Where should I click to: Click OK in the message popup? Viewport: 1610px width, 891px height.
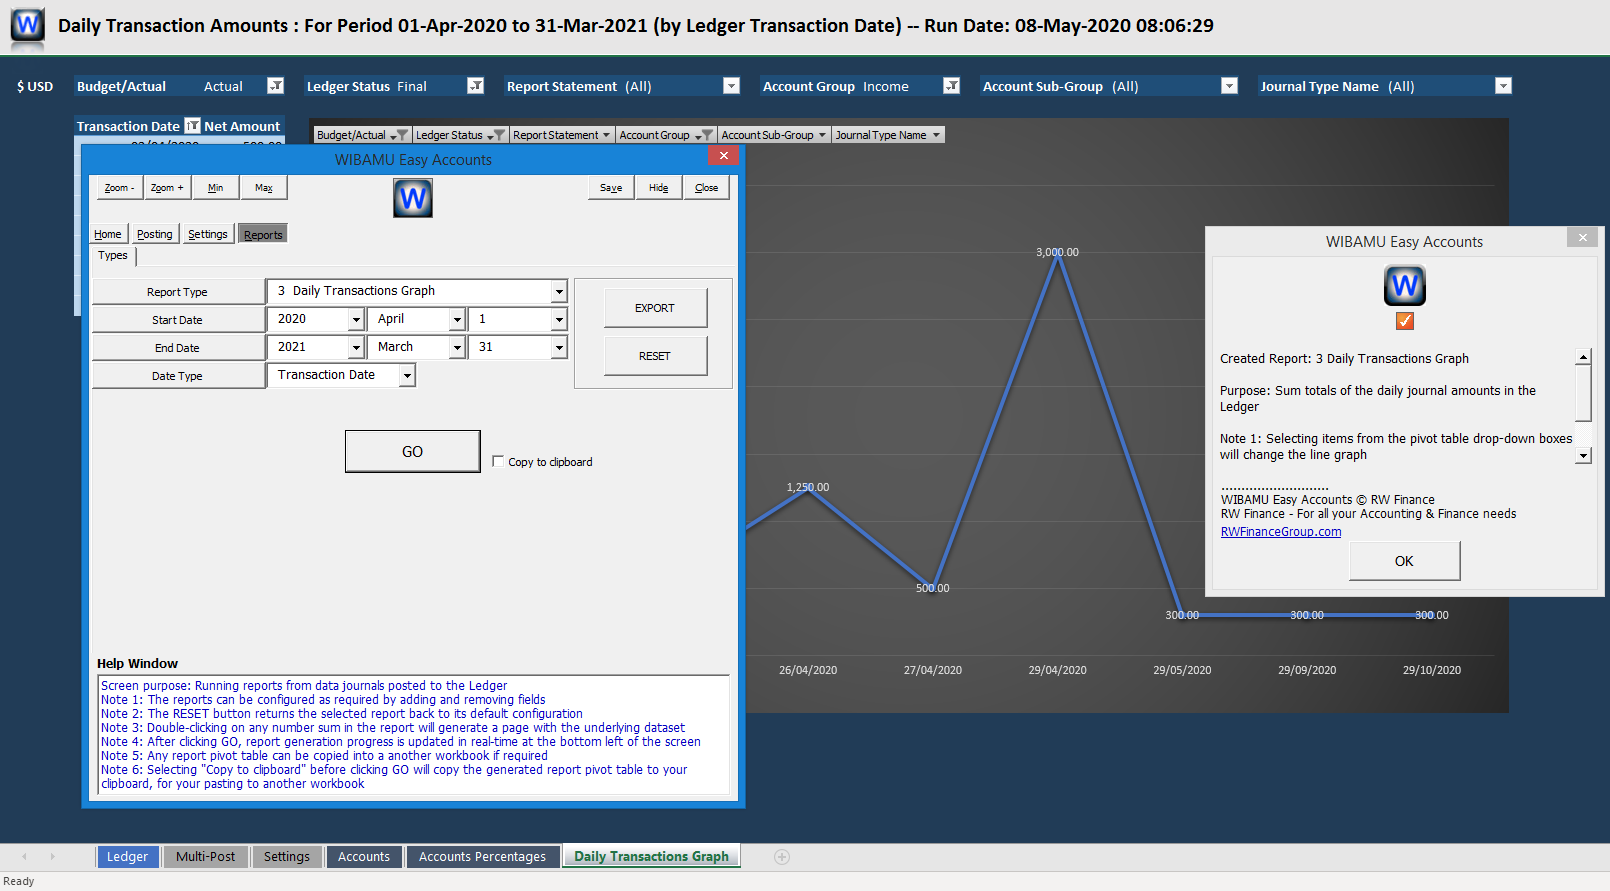click(x=1405, y=561)
